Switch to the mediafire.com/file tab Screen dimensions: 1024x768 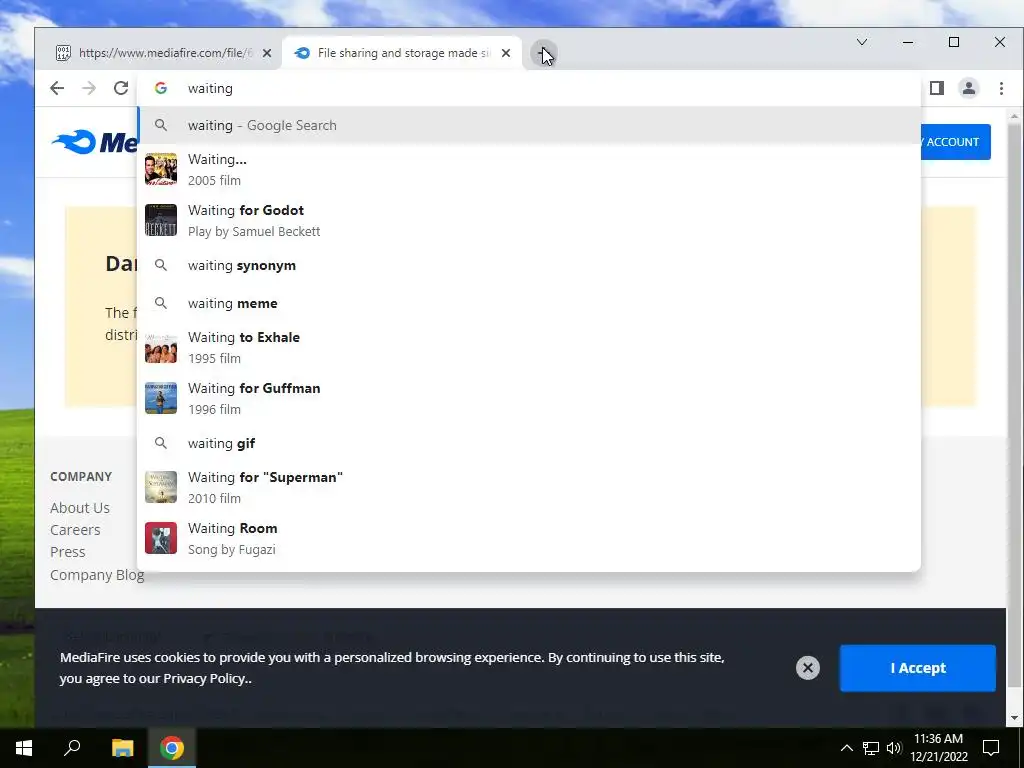click(164, 53)
